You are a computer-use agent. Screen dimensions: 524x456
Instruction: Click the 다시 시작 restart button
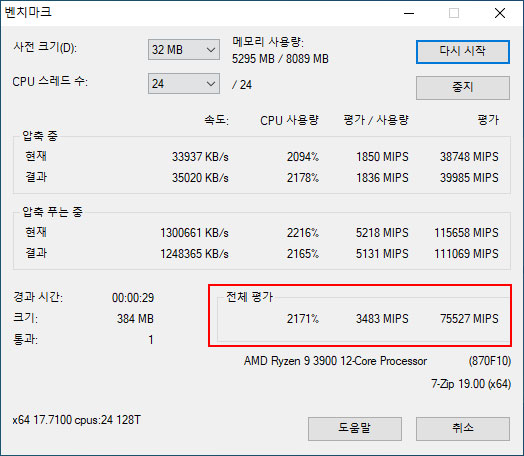click(463, 52)
